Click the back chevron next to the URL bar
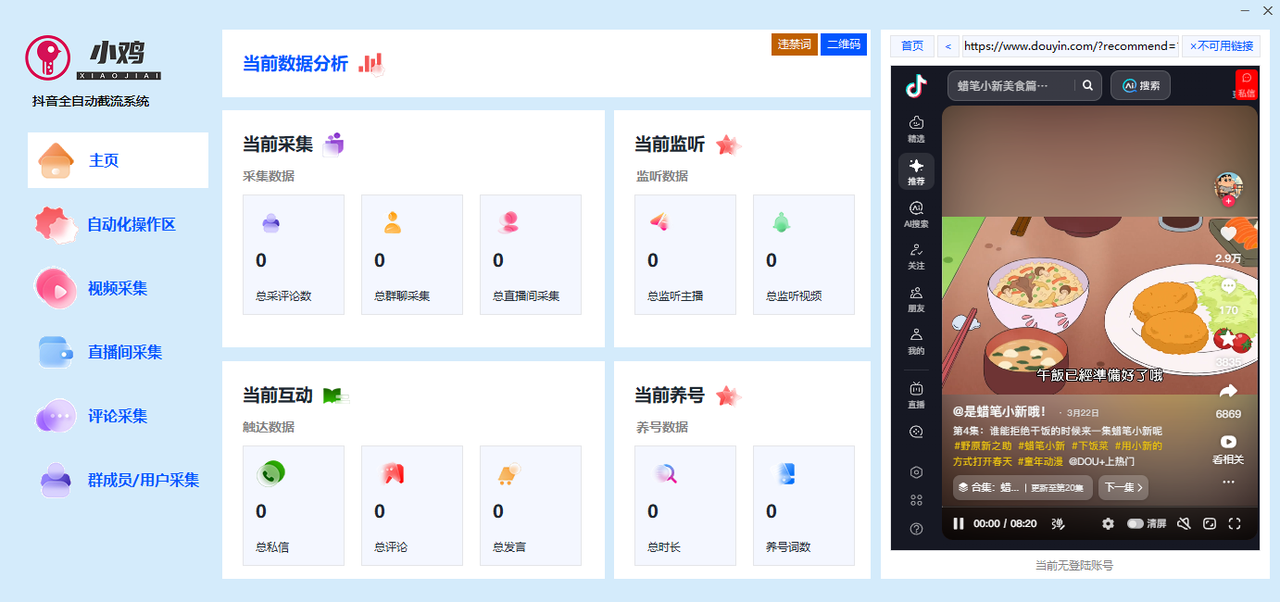Screen dimensions: 1280x602 [947, 46]
